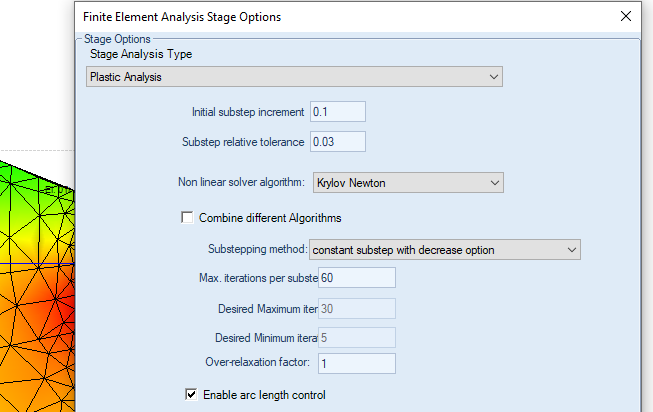Click the Desired Maximum iterations field
Image resolution: width=653 pixels, height=412 pixels.
point(357,309)
